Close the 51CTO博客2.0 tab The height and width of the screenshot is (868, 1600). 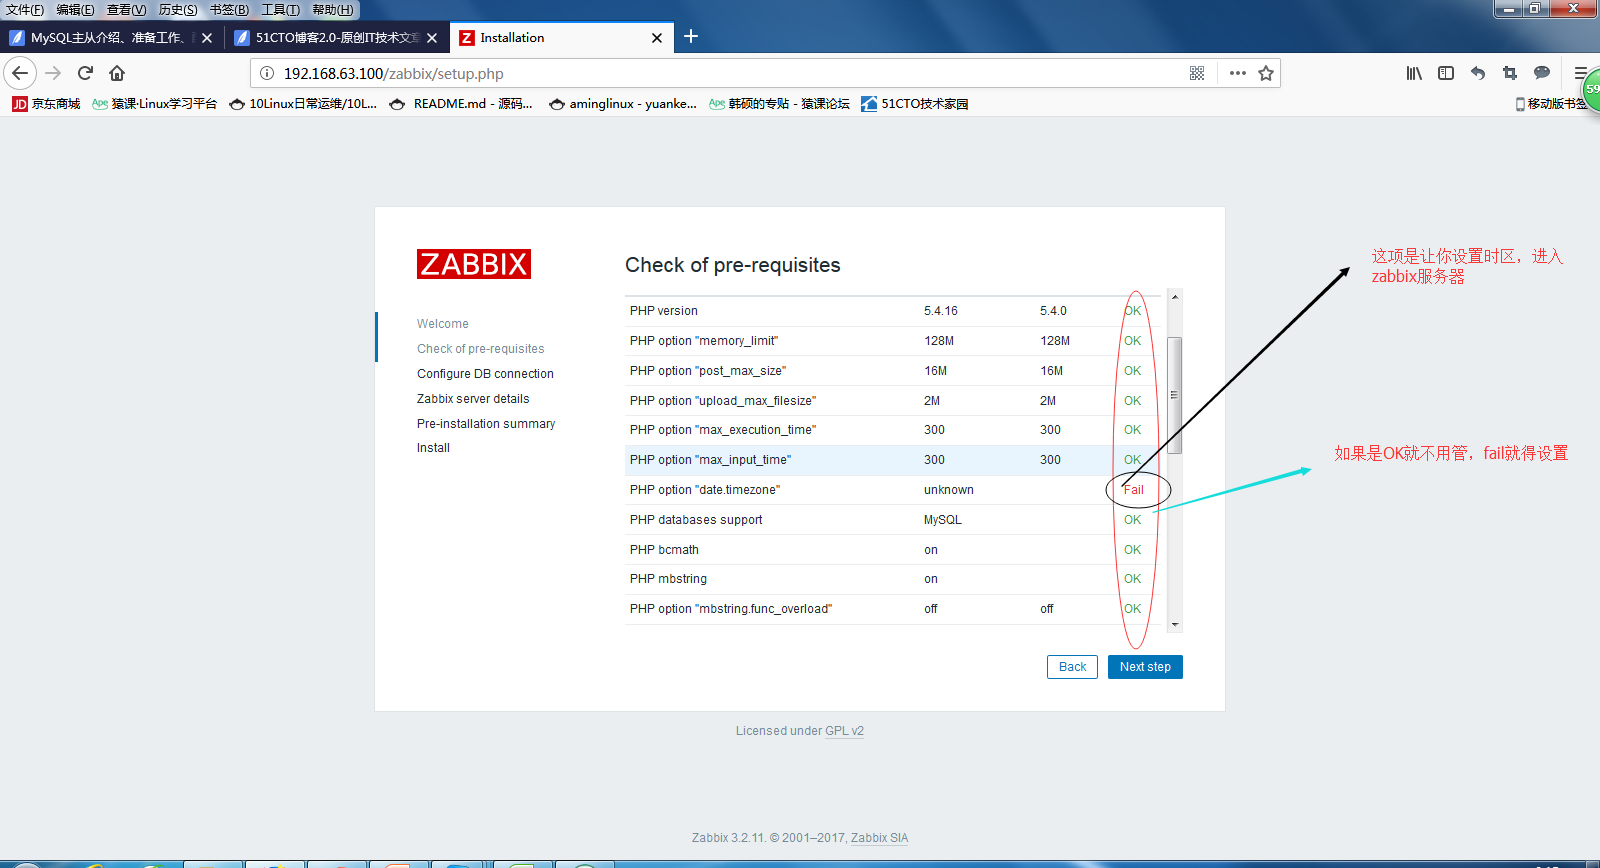(432, 38)
